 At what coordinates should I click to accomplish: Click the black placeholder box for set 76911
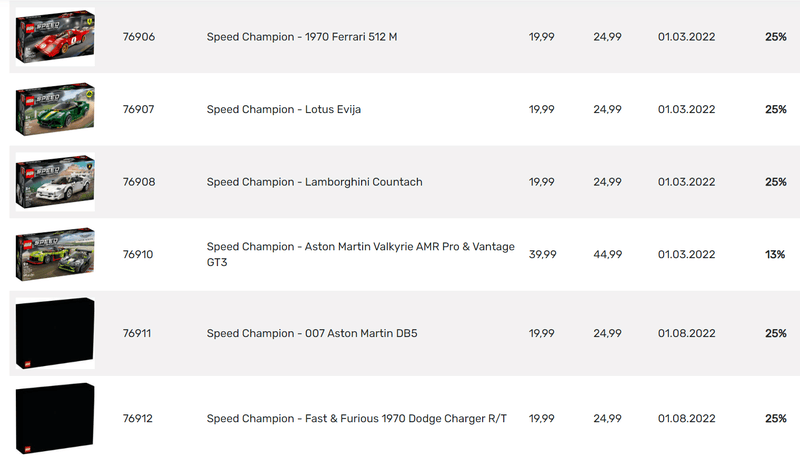pyautogui.click(x=55, y=333)
